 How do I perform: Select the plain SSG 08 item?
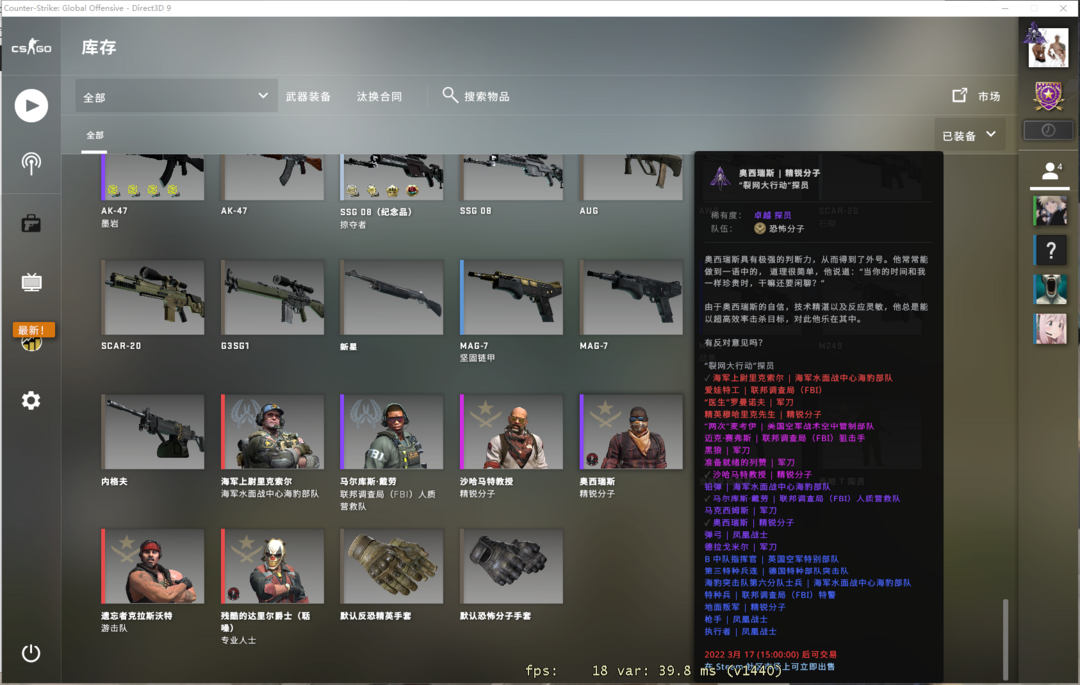tap(512, 178)
